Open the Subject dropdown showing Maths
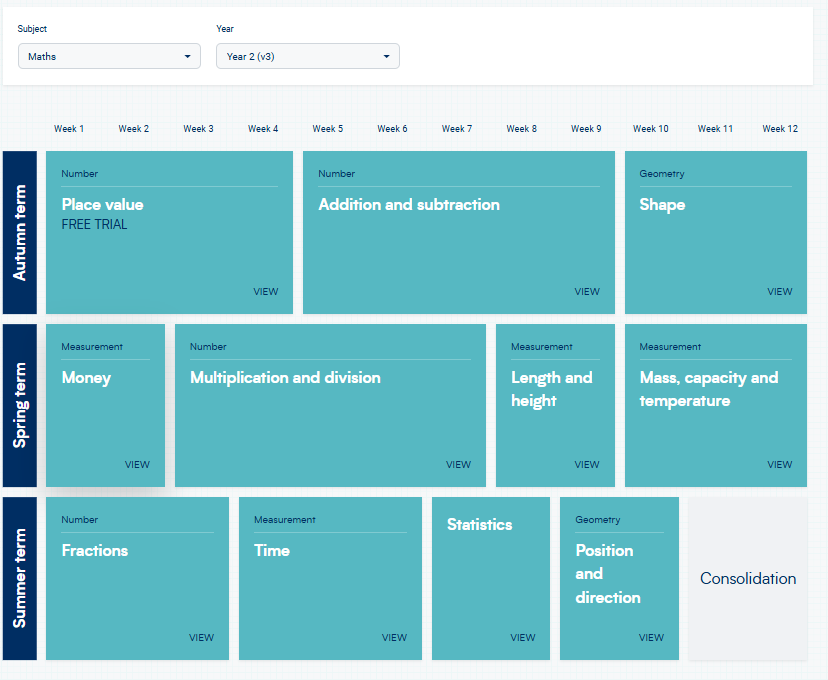 point(109,56)
